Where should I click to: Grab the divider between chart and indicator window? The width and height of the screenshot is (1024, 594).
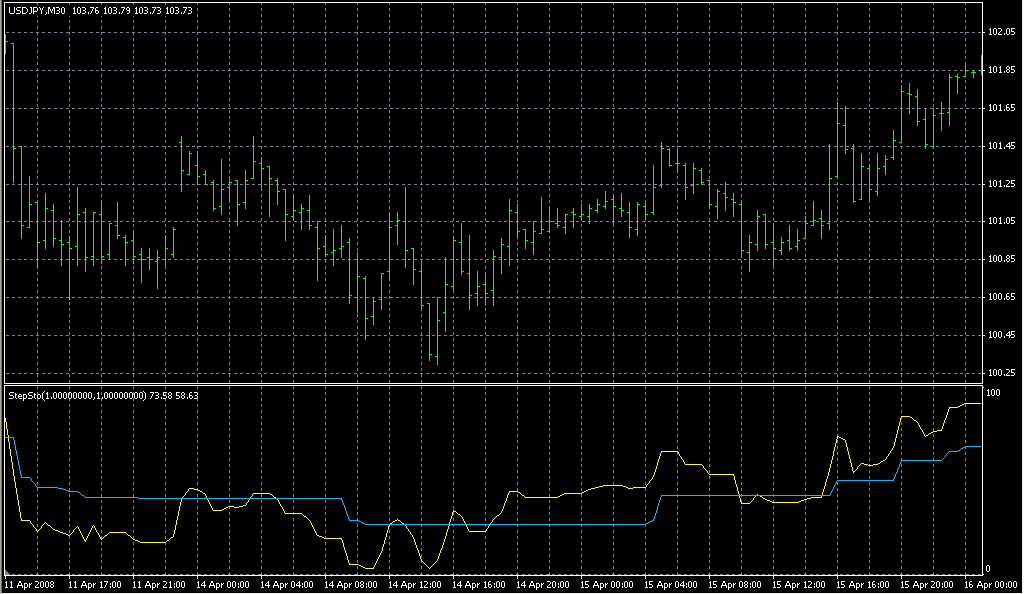click(500, 384)
